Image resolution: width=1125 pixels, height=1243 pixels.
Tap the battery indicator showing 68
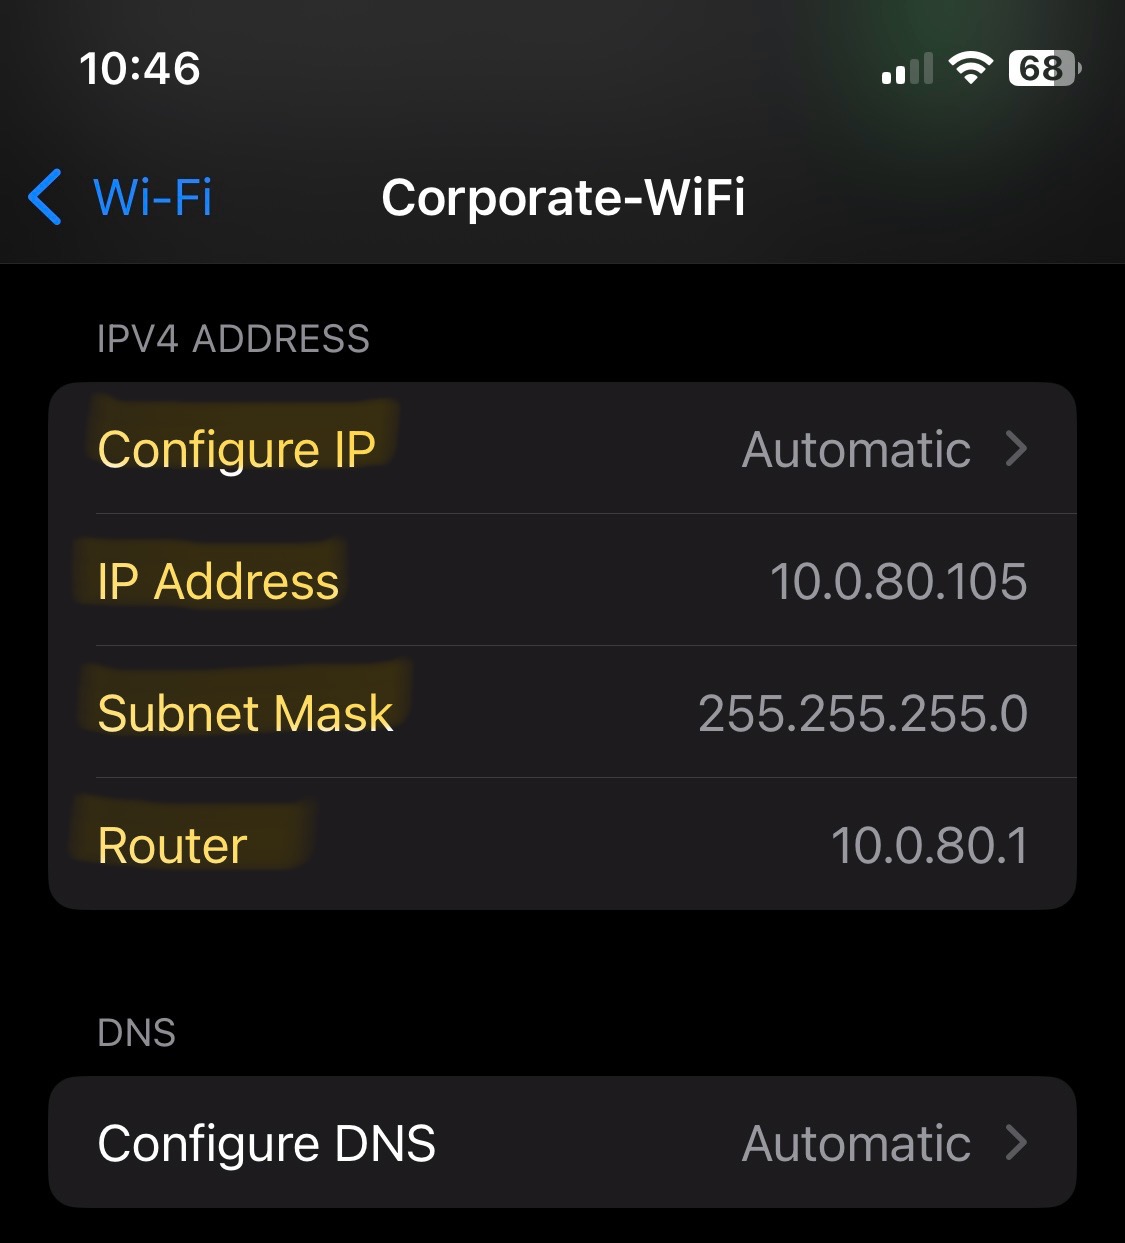[1045, 68]
